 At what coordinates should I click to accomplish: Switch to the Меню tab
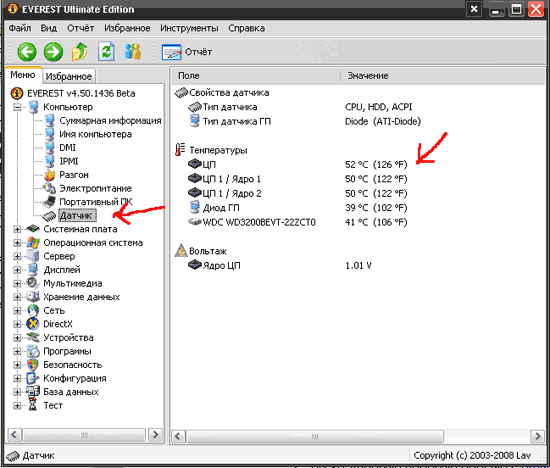(23, 75)
